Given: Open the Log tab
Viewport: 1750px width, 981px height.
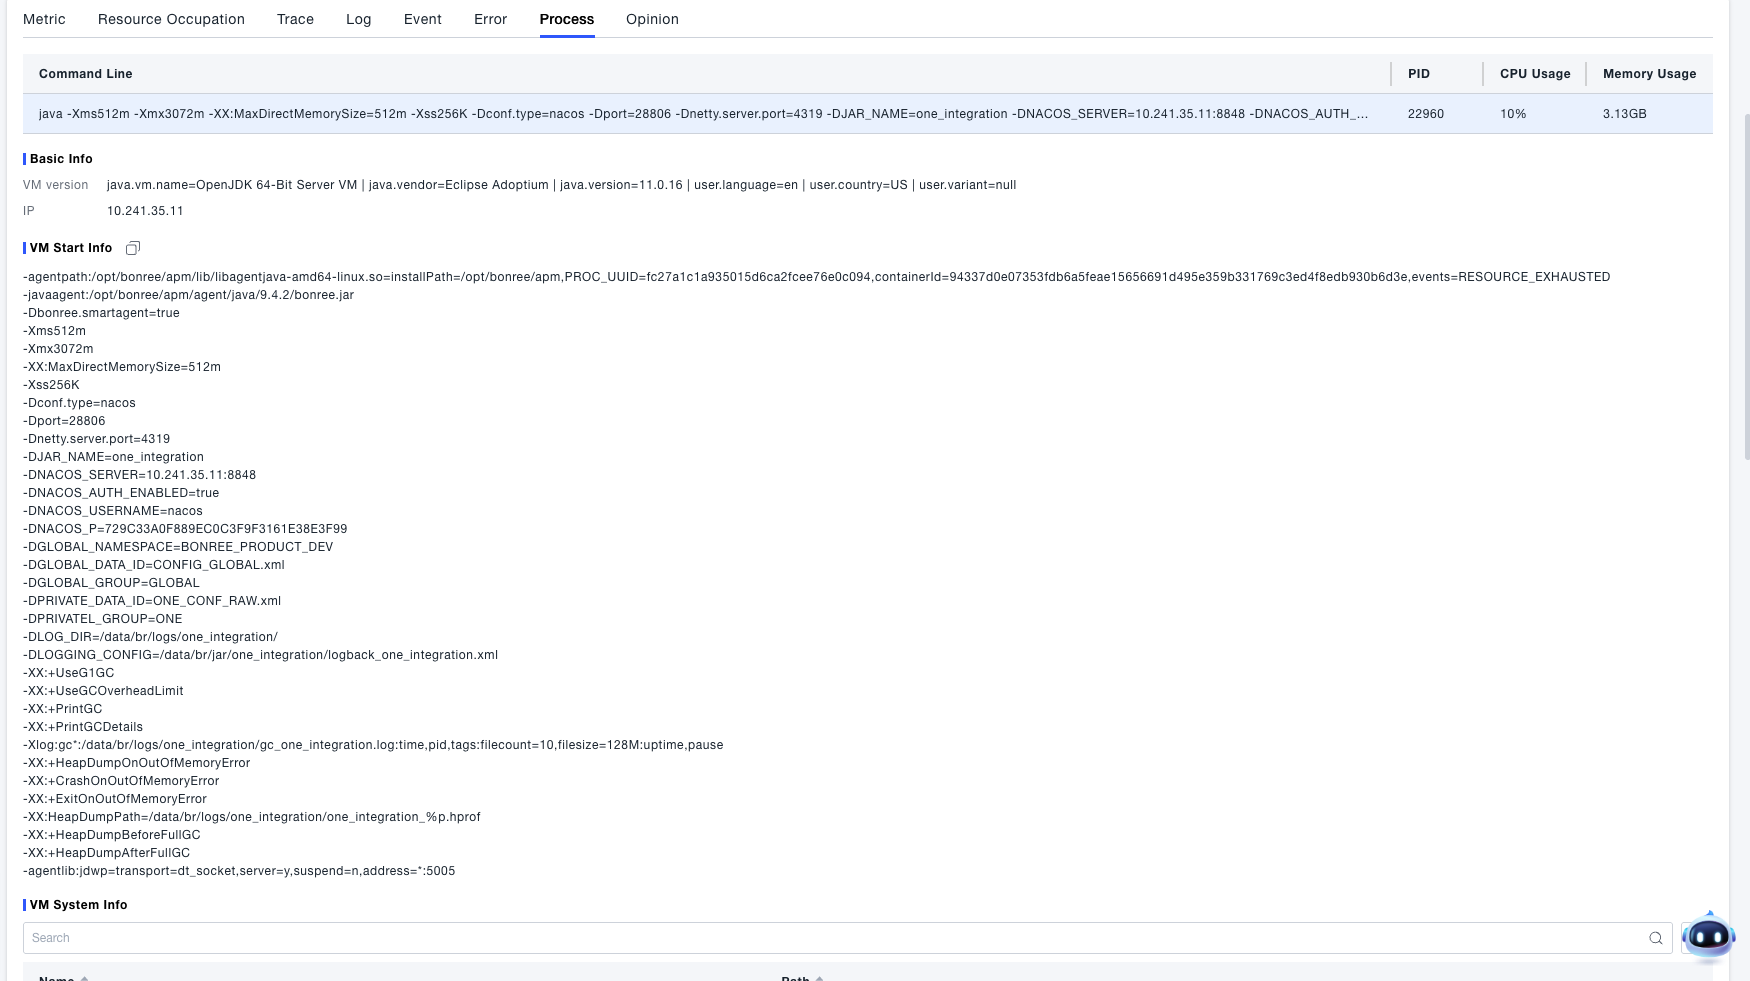Looking at the screenshot, I should (x=358, y=19).
